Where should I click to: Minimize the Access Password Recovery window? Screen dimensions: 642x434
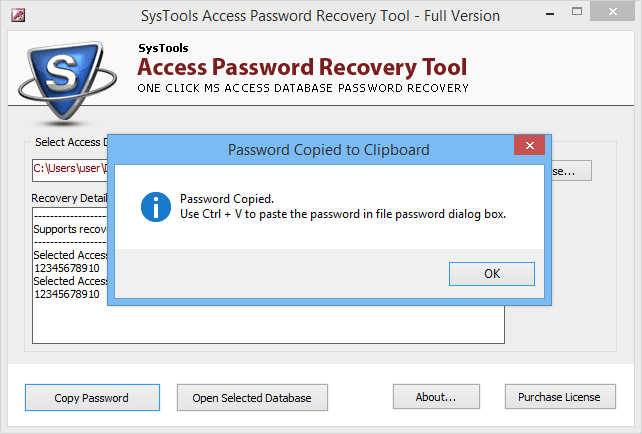[x=550, y=14]
